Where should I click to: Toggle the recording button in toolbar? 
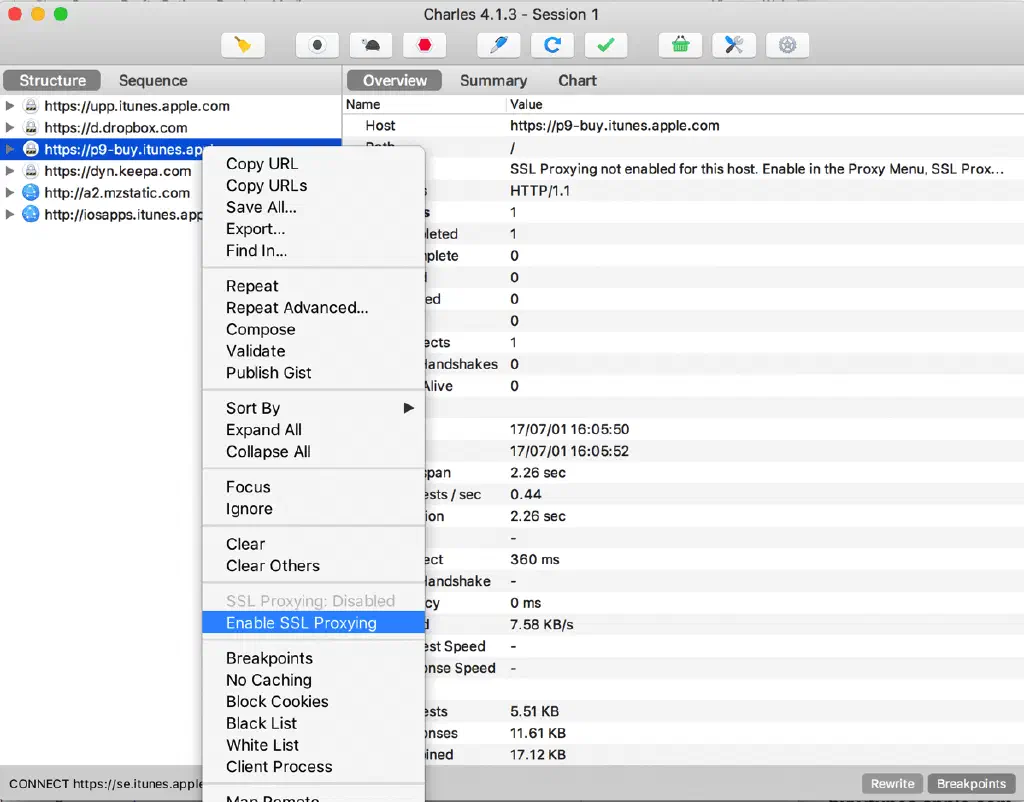tap(317, 45)
